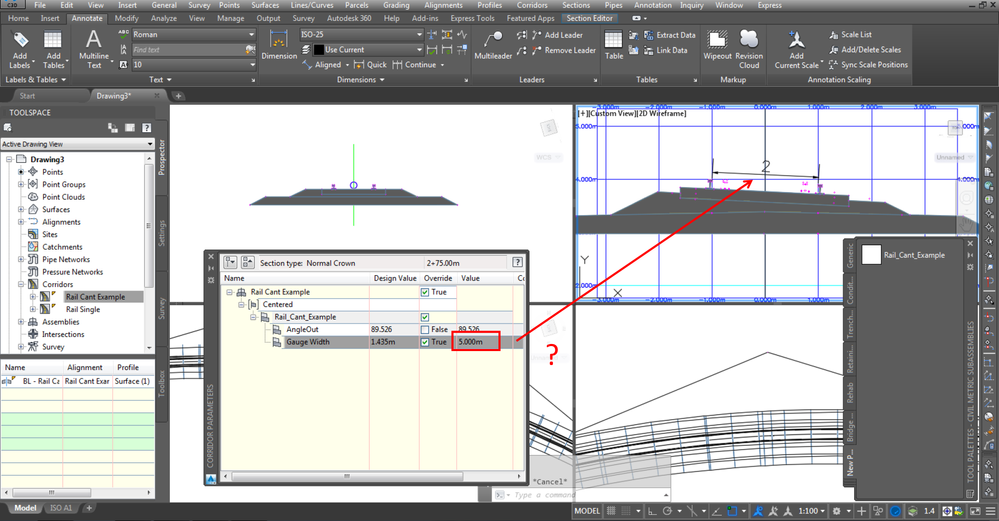The width and height of the screenshot is (999, 521).
Task: Click the Toolspace help icon
Action: point(147,128)
